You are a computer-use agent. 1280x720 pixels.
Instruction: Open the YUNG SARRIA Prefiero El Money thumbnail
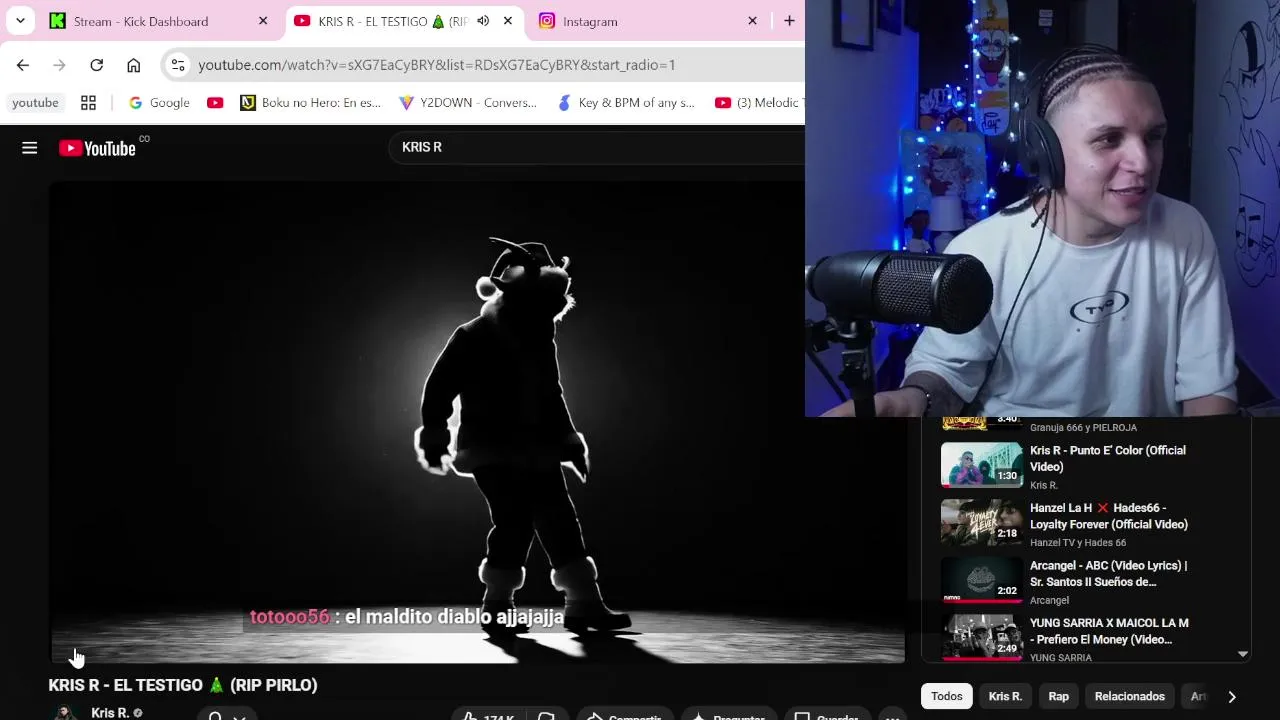point(982,636)
